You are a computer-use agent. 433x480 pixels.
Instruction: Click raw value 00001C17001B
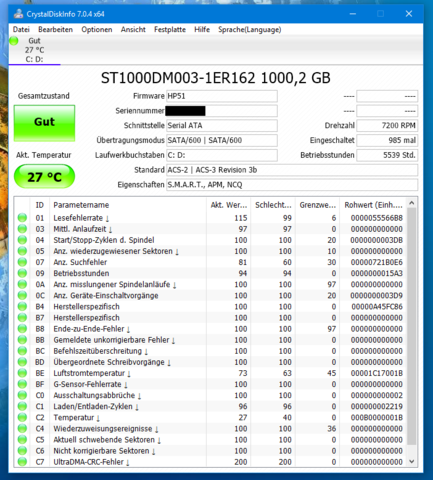[377, 373]
